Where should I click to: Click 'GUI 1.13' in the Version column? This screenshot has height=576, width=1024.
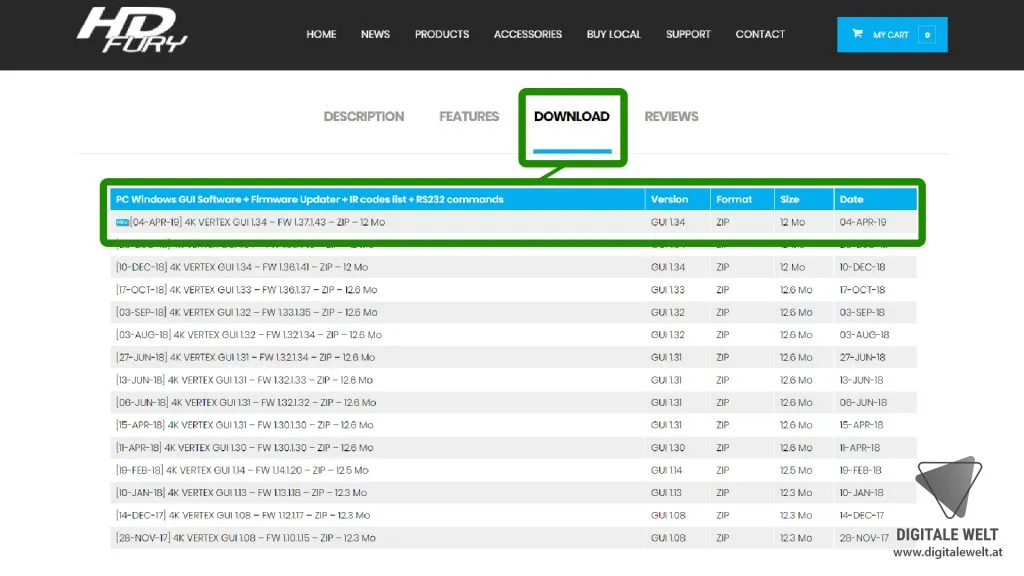coord(666,493)
